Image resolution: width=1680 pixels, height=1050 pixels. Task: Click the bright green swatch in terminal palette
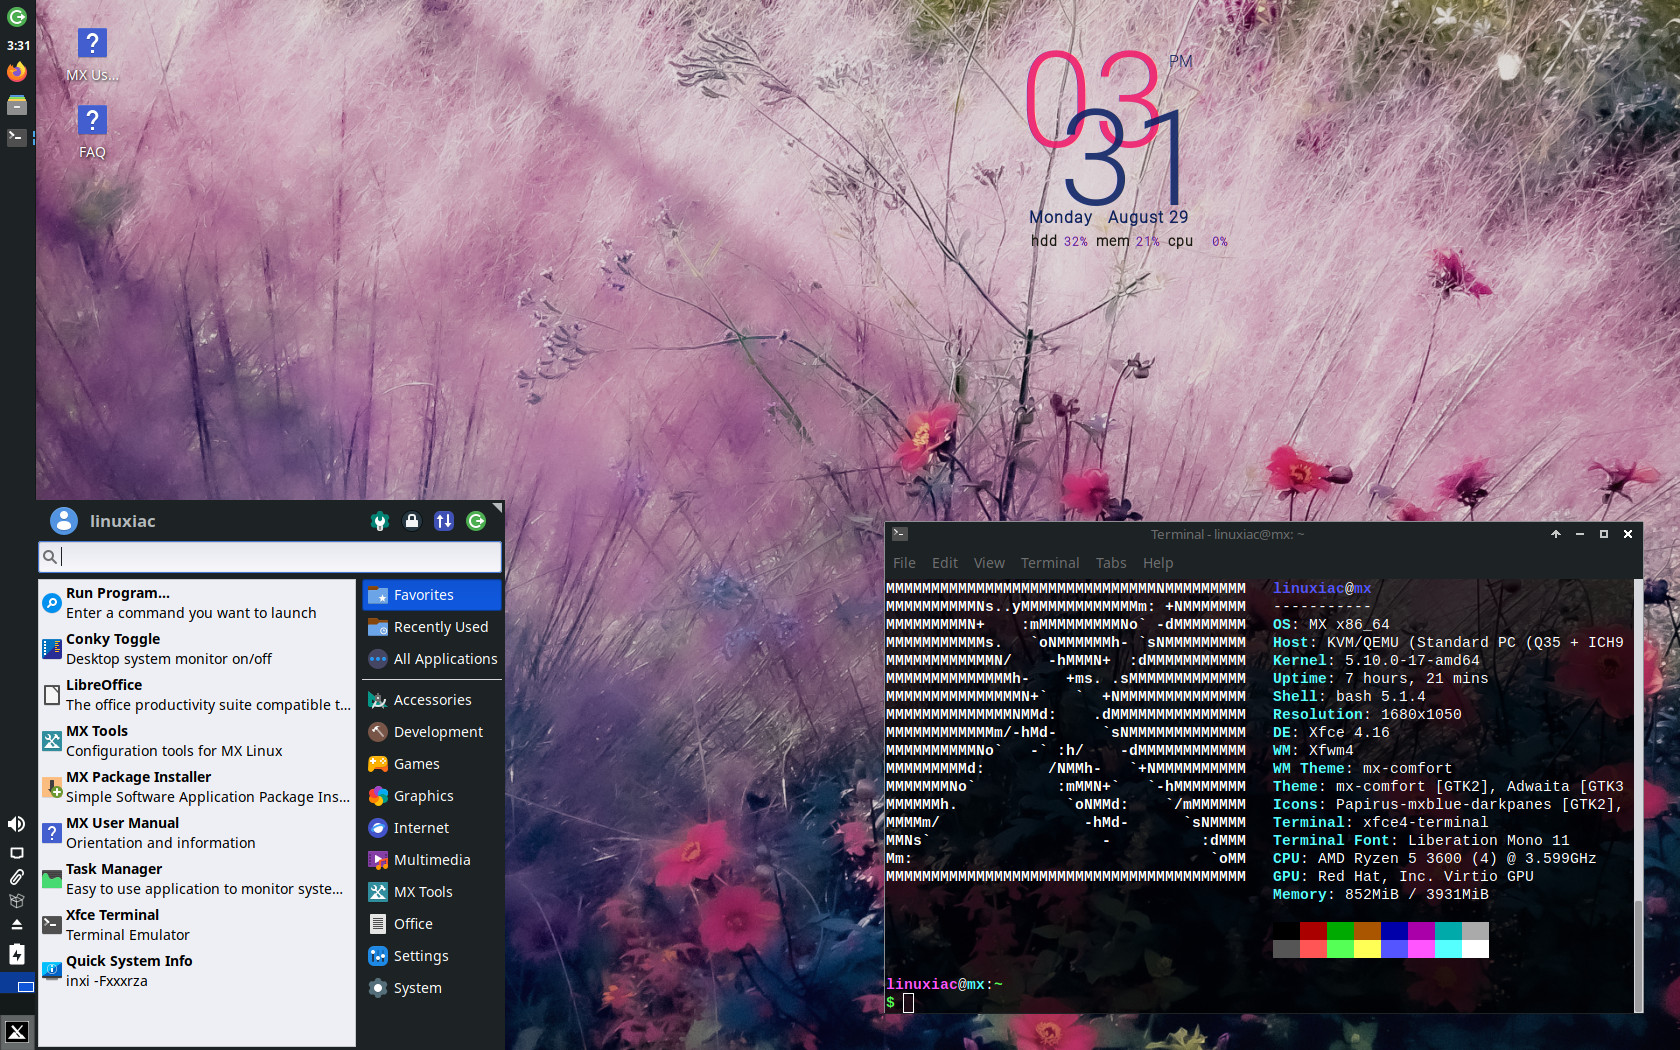[1340, 949]
